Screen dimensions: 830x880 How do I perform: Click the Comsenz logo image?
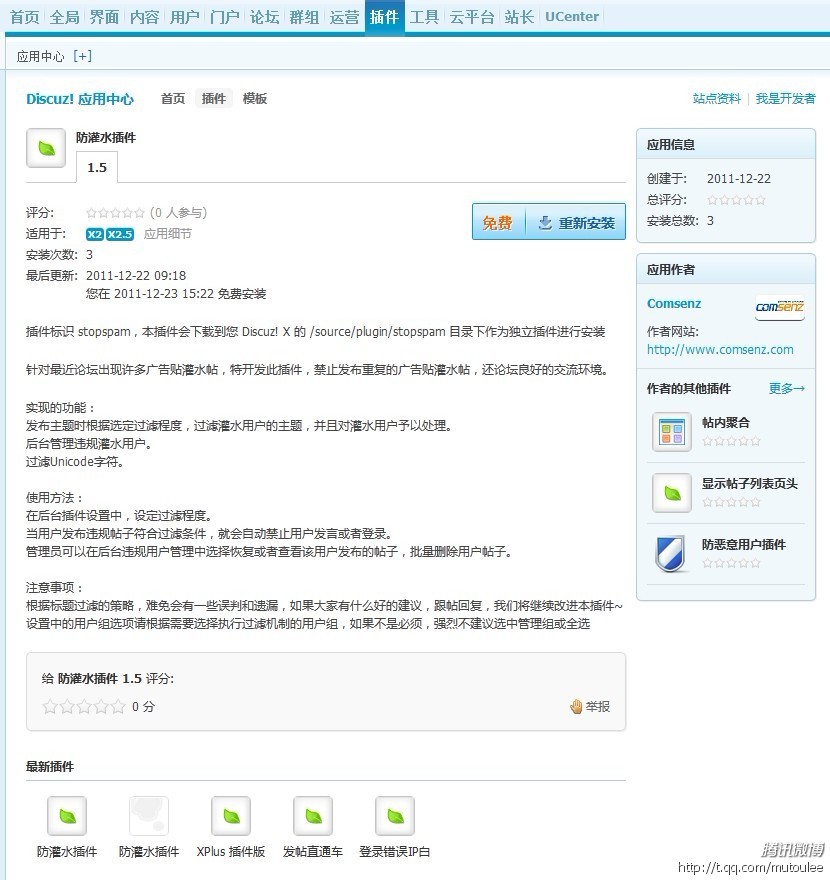[779, 307]
